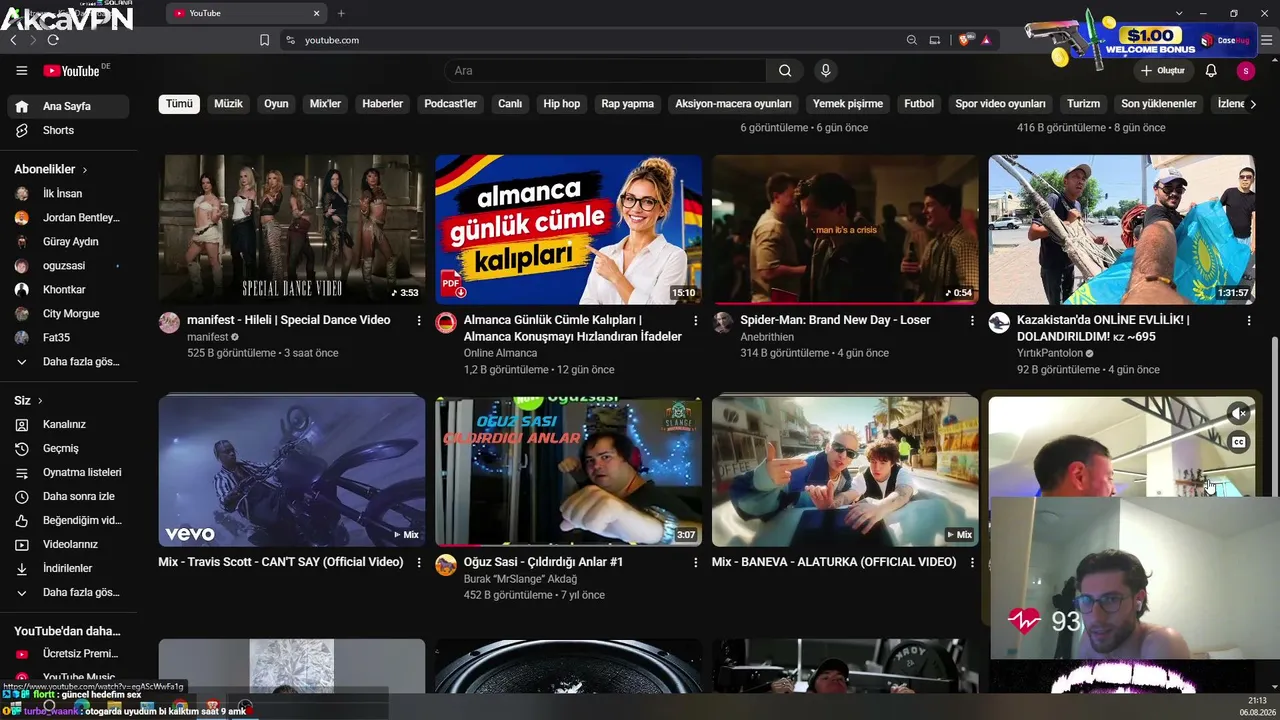Open İndirilenler downloads
Screen dimensions: 1280x720
pyautogui.click(x=70, y=568)
